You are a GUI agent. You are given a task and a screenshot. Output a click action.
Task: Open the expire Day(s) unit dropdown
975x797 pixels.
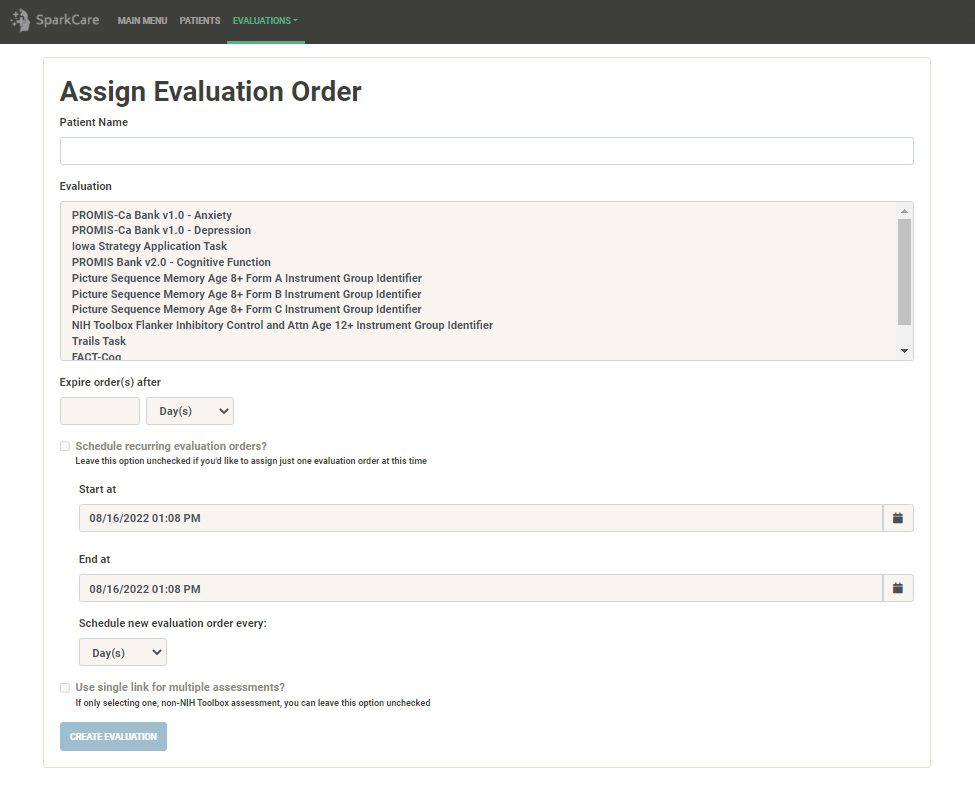click(x=190, y=411)
